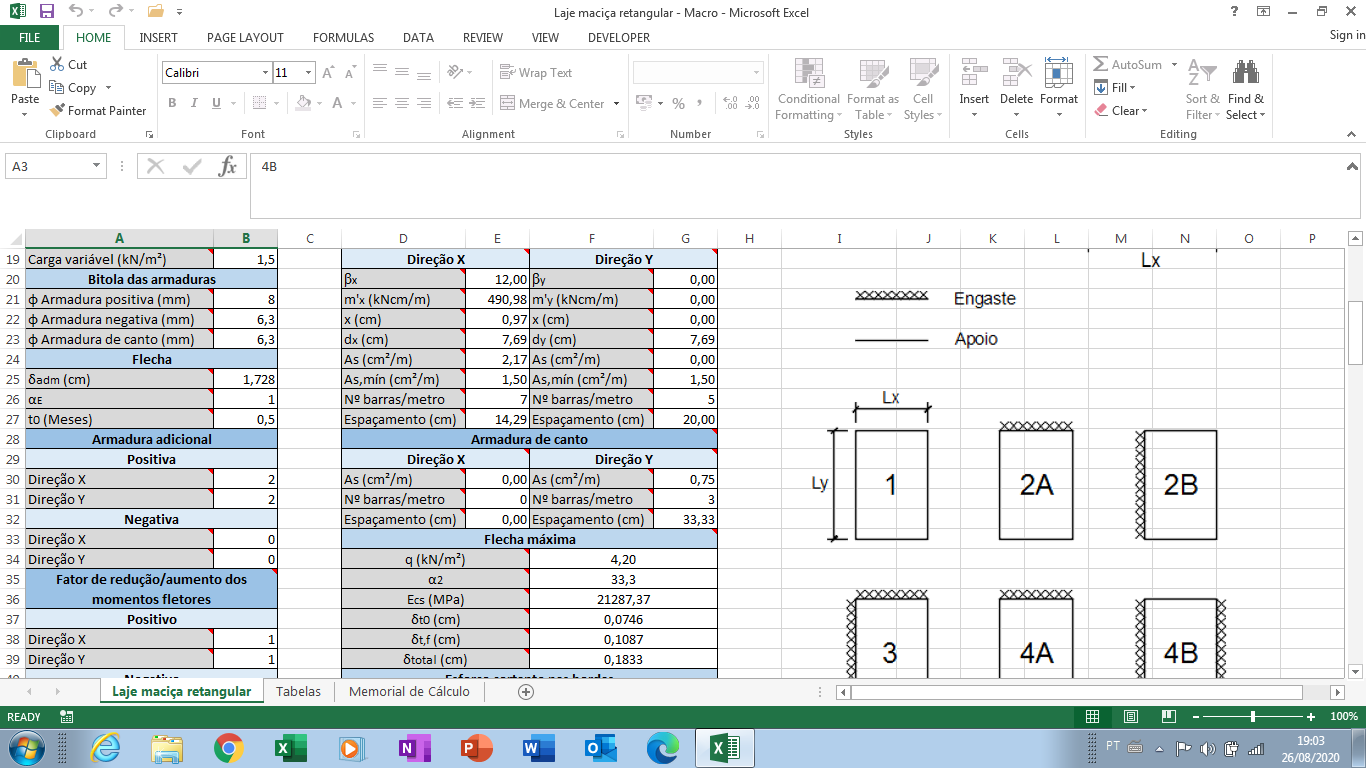This screenshot has width=1366, height=768.
Task: Switch to the PAGE LAYOUT tab
Action: [x=245, y=38]
